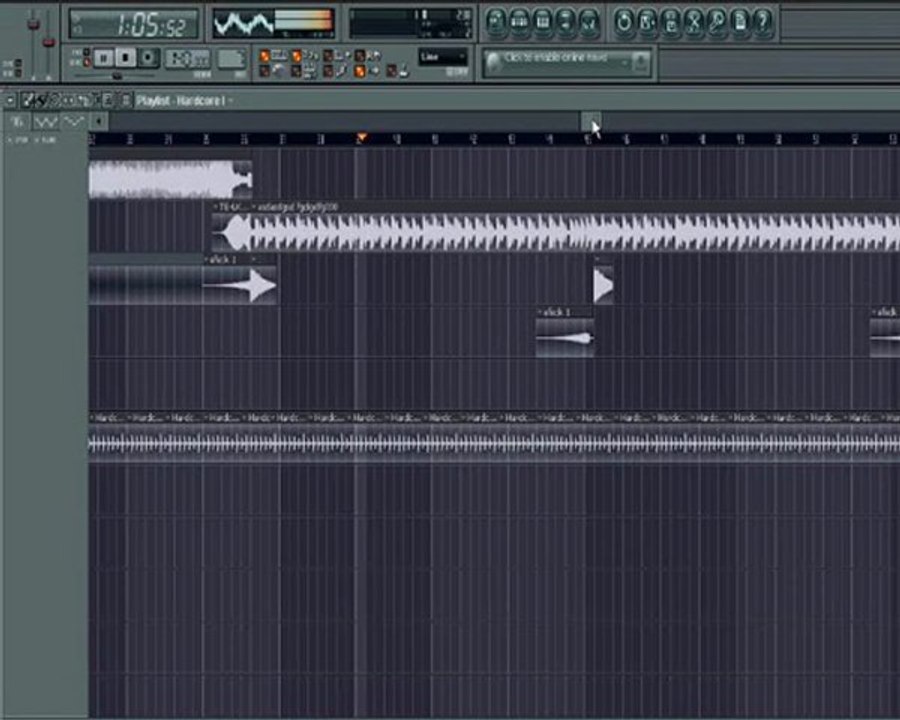Expand the Playlist title dropdown arrow

tap(231, 102)
